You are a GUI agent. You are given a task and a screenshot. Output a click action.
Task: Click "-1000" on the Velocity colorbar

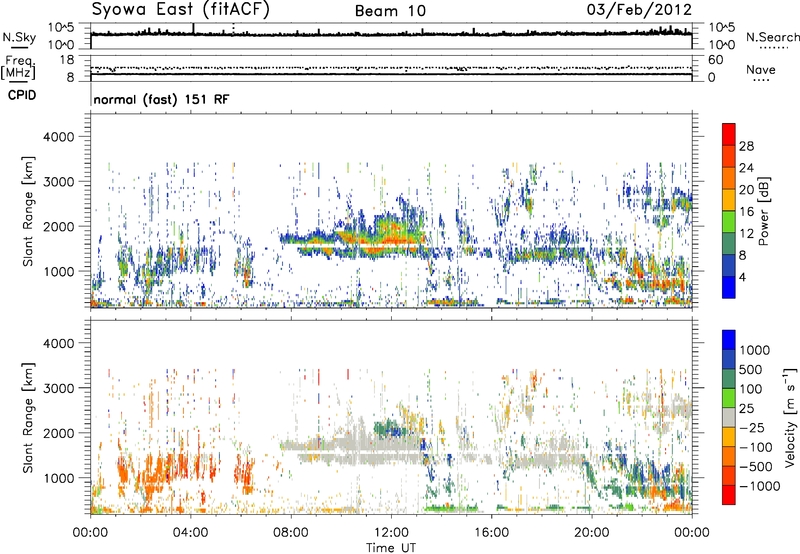coord(760,486)
